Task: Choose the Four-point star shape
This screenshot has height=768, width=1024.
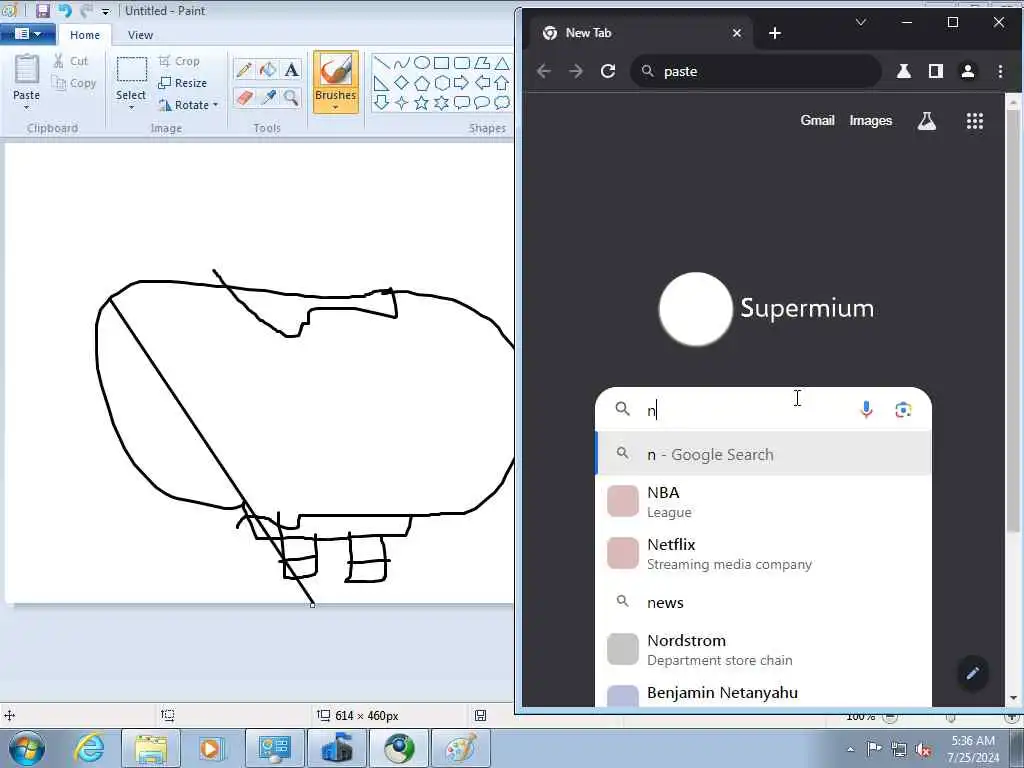Action: click(x=402, y=103)
